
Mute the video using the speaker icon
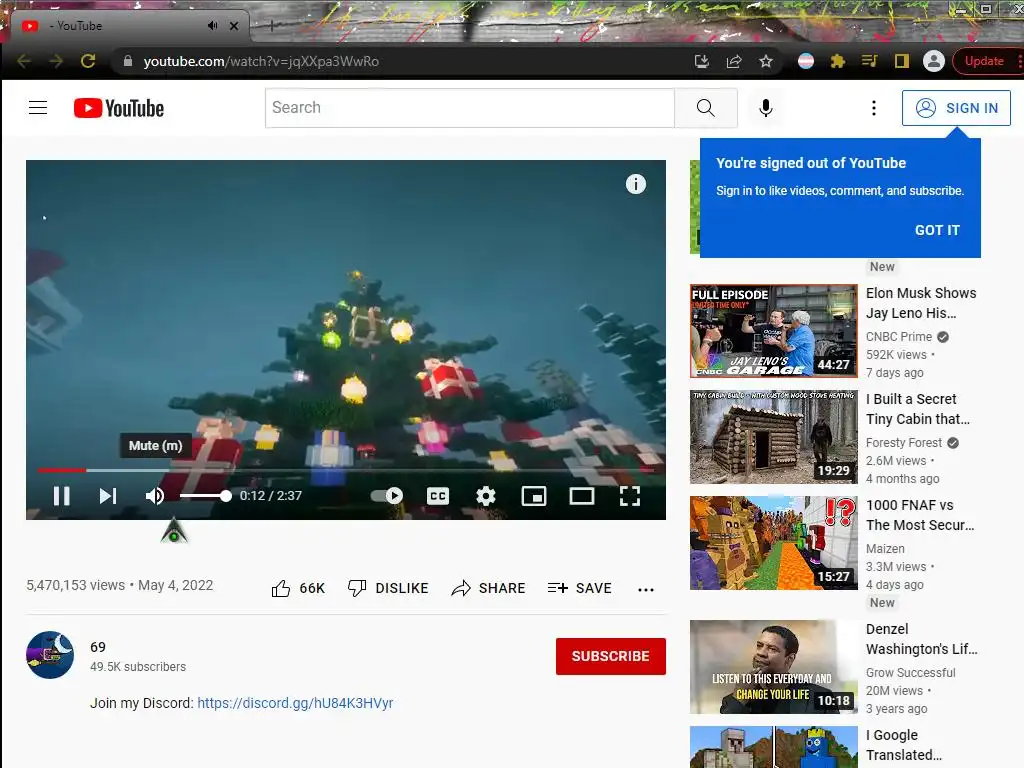tap(155, 496)
